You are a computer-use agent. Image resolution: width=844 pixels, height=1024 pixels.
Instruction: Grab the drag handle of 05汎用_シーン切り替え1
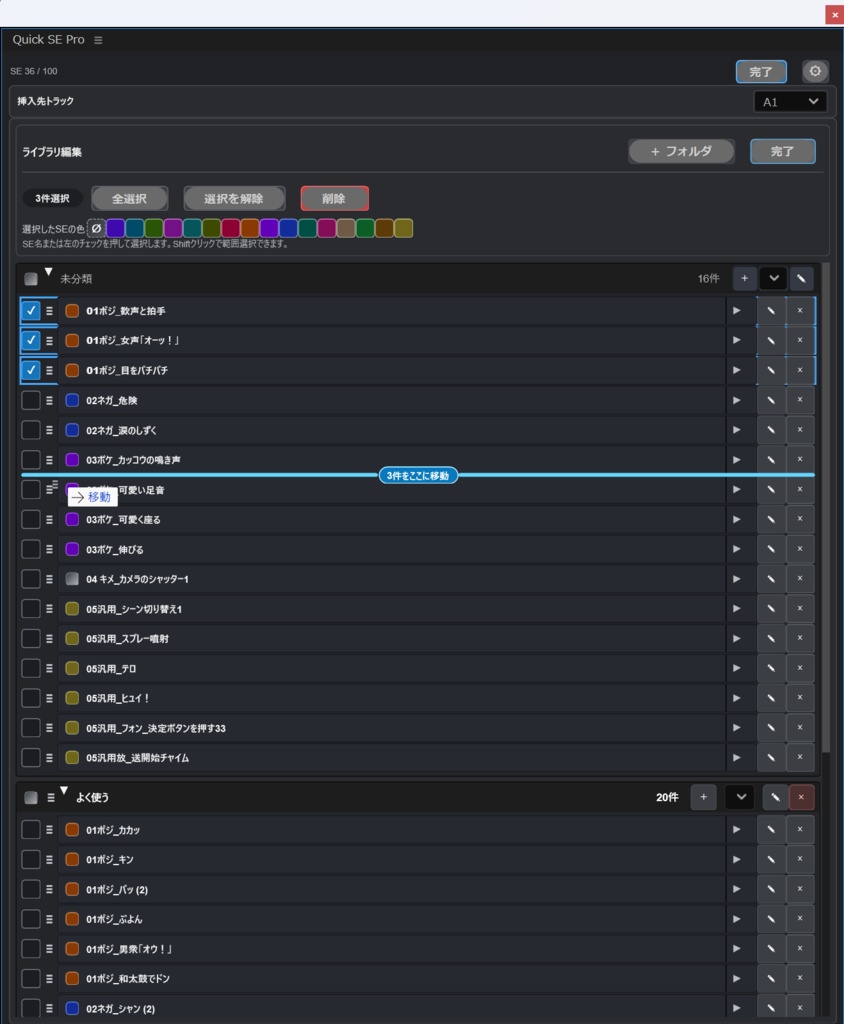[x=50, y=609]
